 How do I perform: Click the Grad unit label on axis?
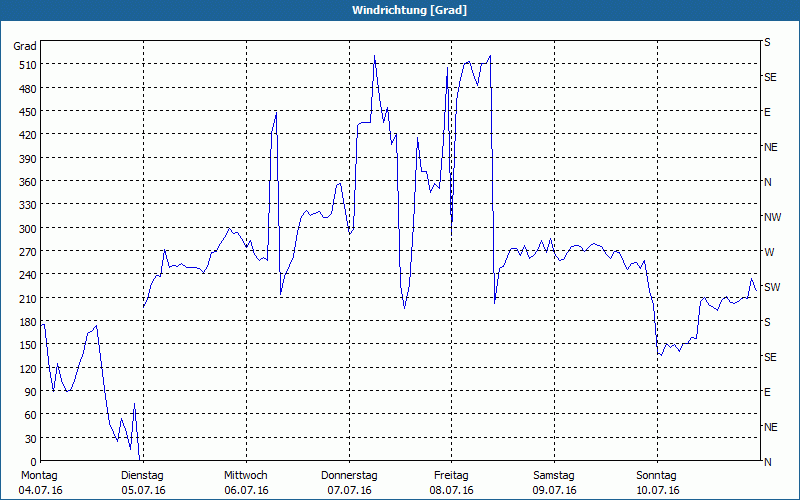click(25, 46)
